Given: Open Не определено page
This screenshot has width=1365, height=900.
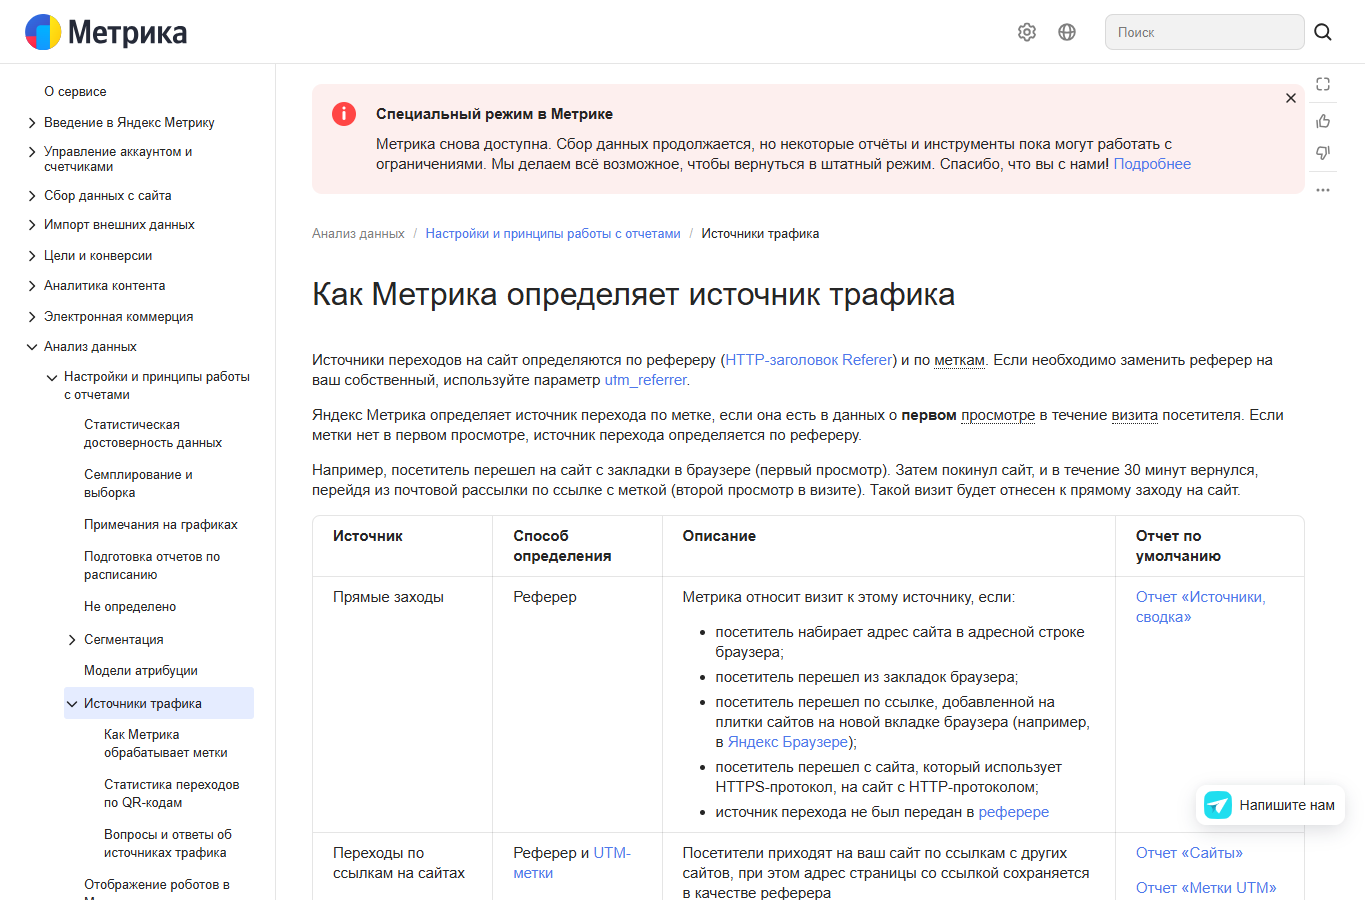Looking at the screenshot, I should (130, 607).
